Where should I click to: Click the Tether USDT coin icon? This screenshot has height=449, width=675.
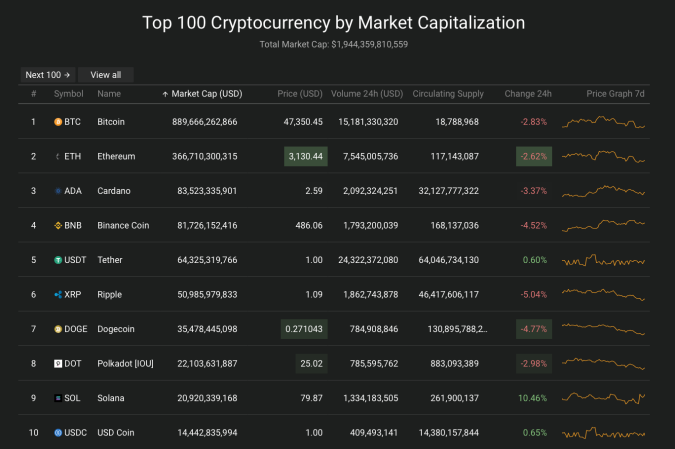[x=58, y=260]
